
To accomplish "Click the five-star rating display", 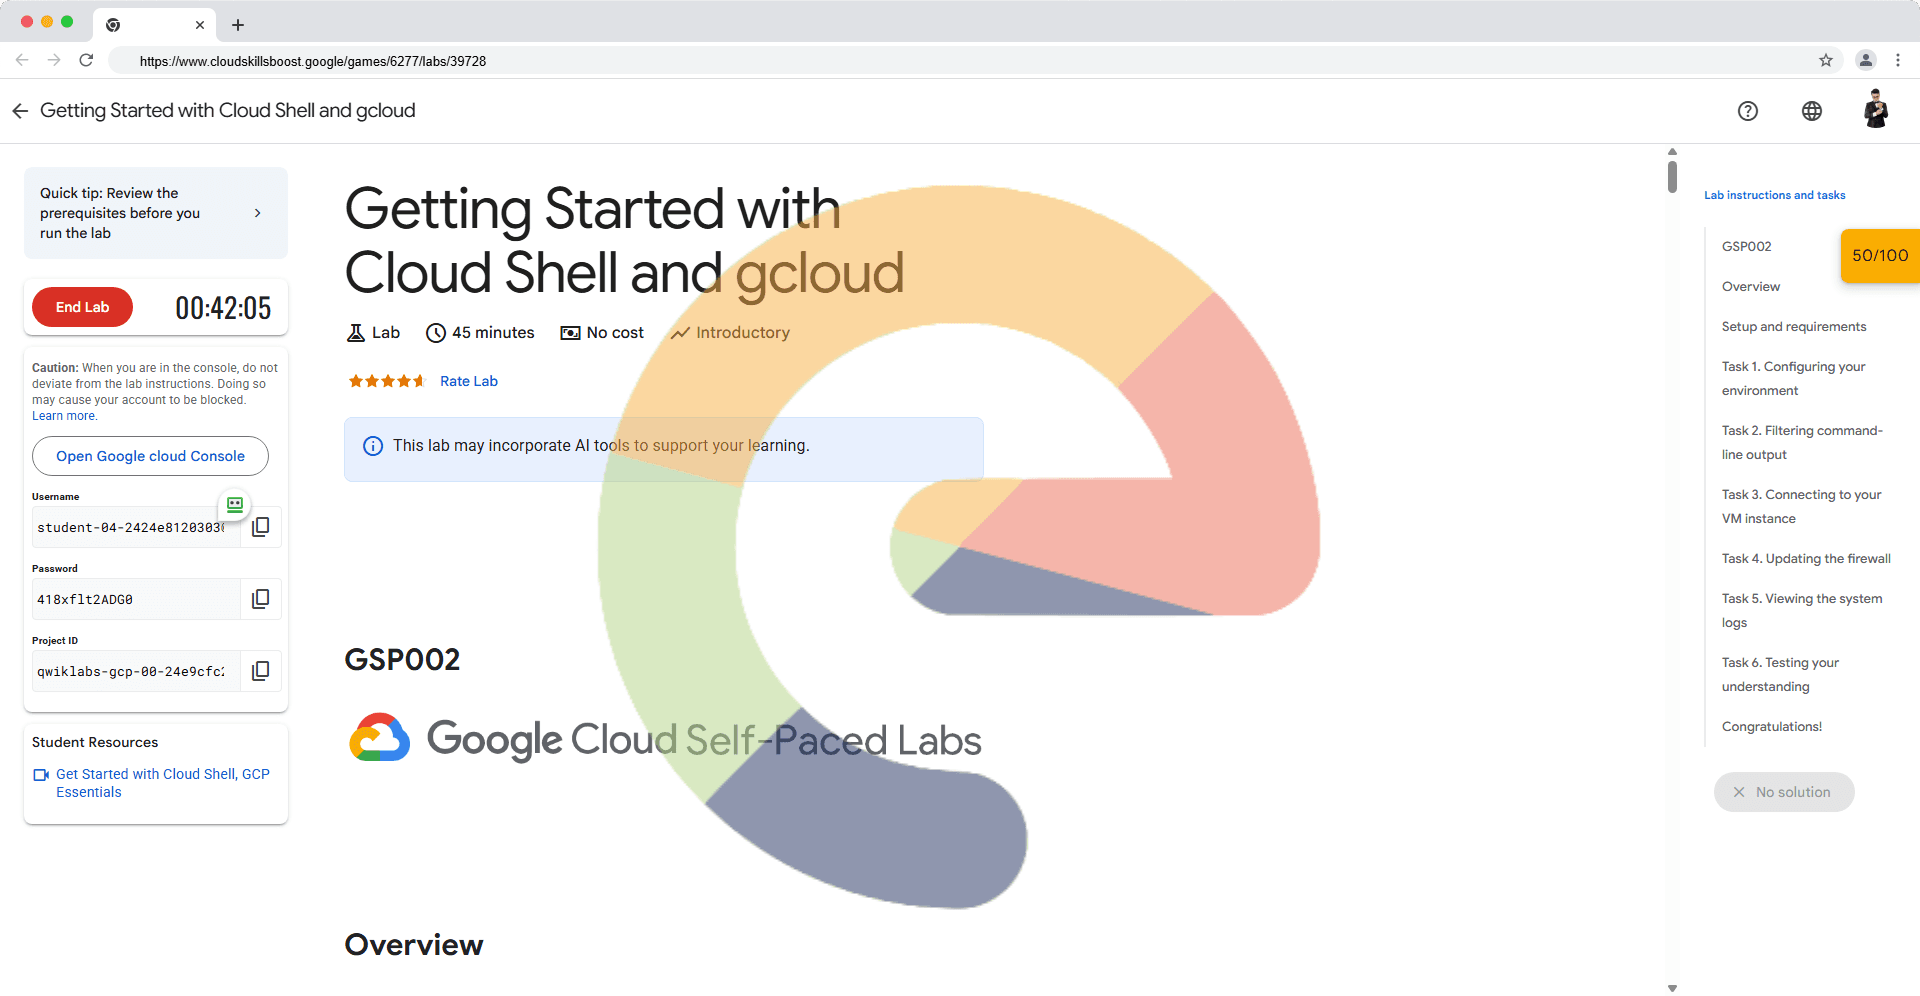I will 386,381.
